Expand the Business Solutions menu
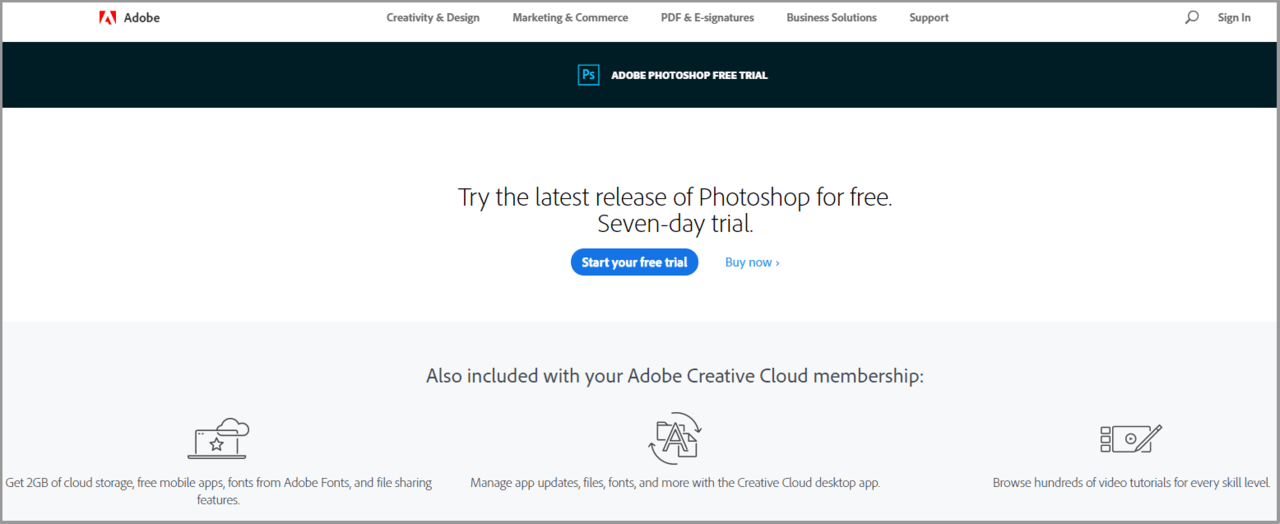The width and height of the screenshot is (1280, 524). 831,17
